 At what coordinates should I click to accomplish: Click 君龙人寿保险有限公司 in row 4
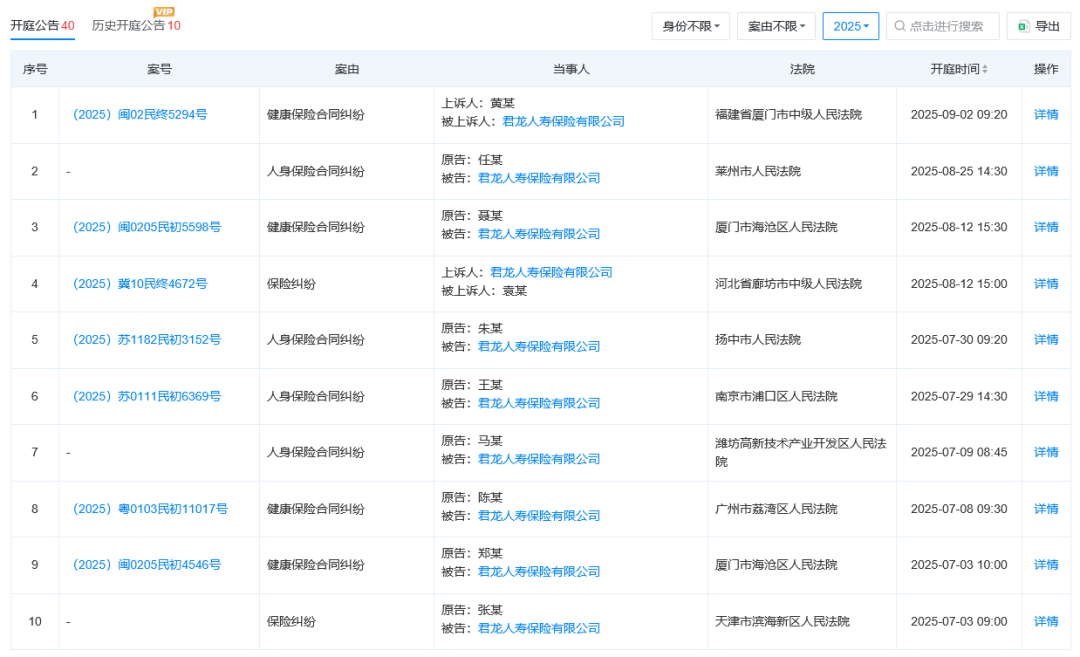[x=551, y=272]
